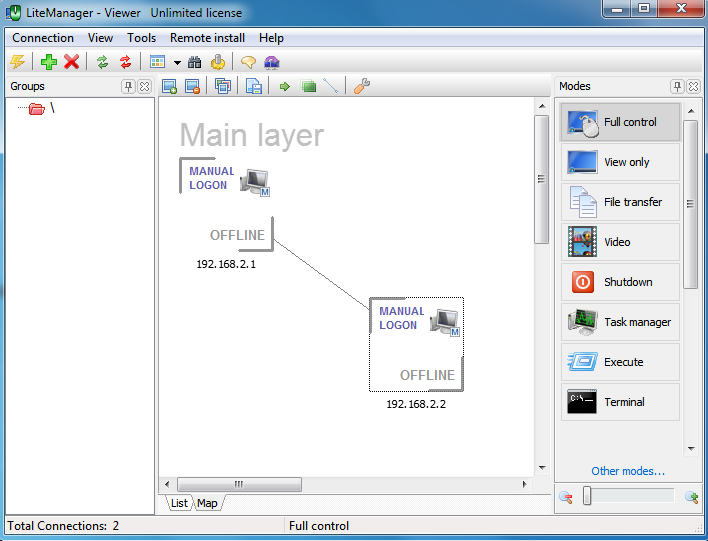The image size is (708, 541).
Task: Click the chat speech bubble icon
Action: click(248, 62)
